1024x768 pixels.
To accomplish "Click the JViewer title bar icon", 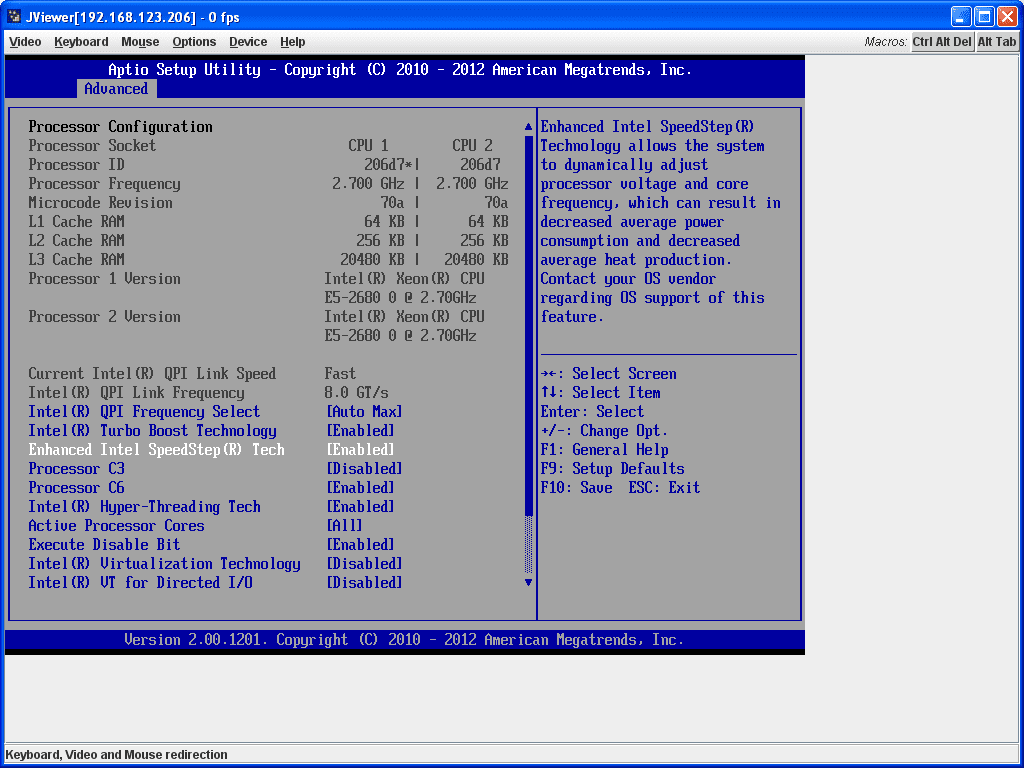I will pyautogui.click(x=14, y=16).
